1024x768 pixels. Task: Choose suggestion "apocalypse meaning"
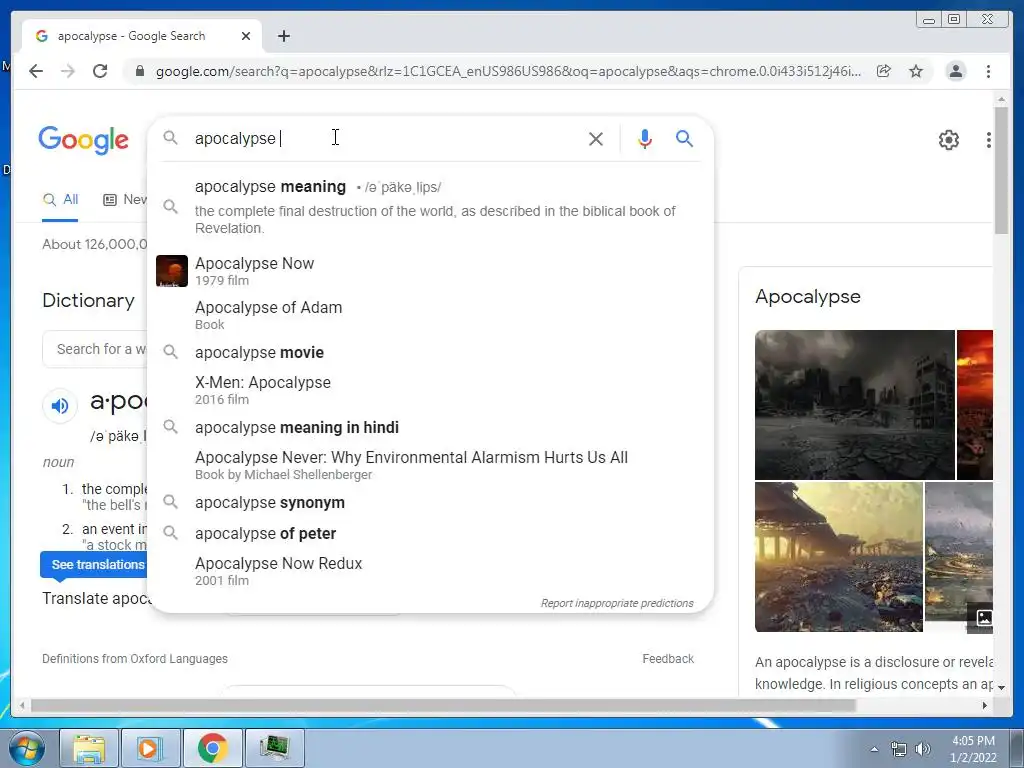pyautogui.click(x=431, y=206)
